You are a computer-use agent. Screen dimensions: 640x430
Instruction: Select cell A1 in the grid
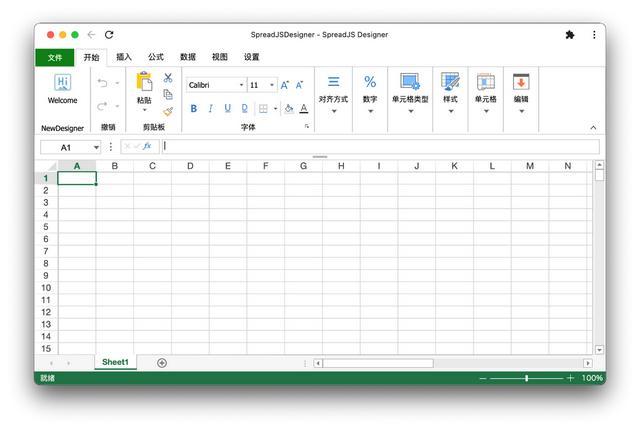point(77,178)
